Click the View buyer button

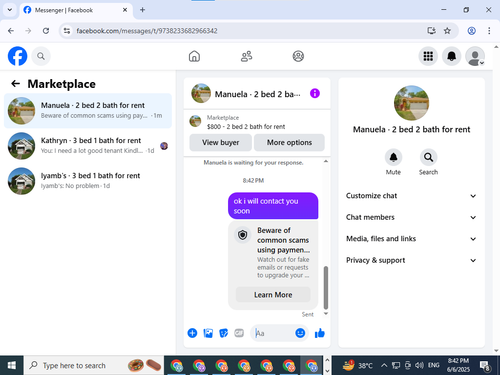(220, 142)
